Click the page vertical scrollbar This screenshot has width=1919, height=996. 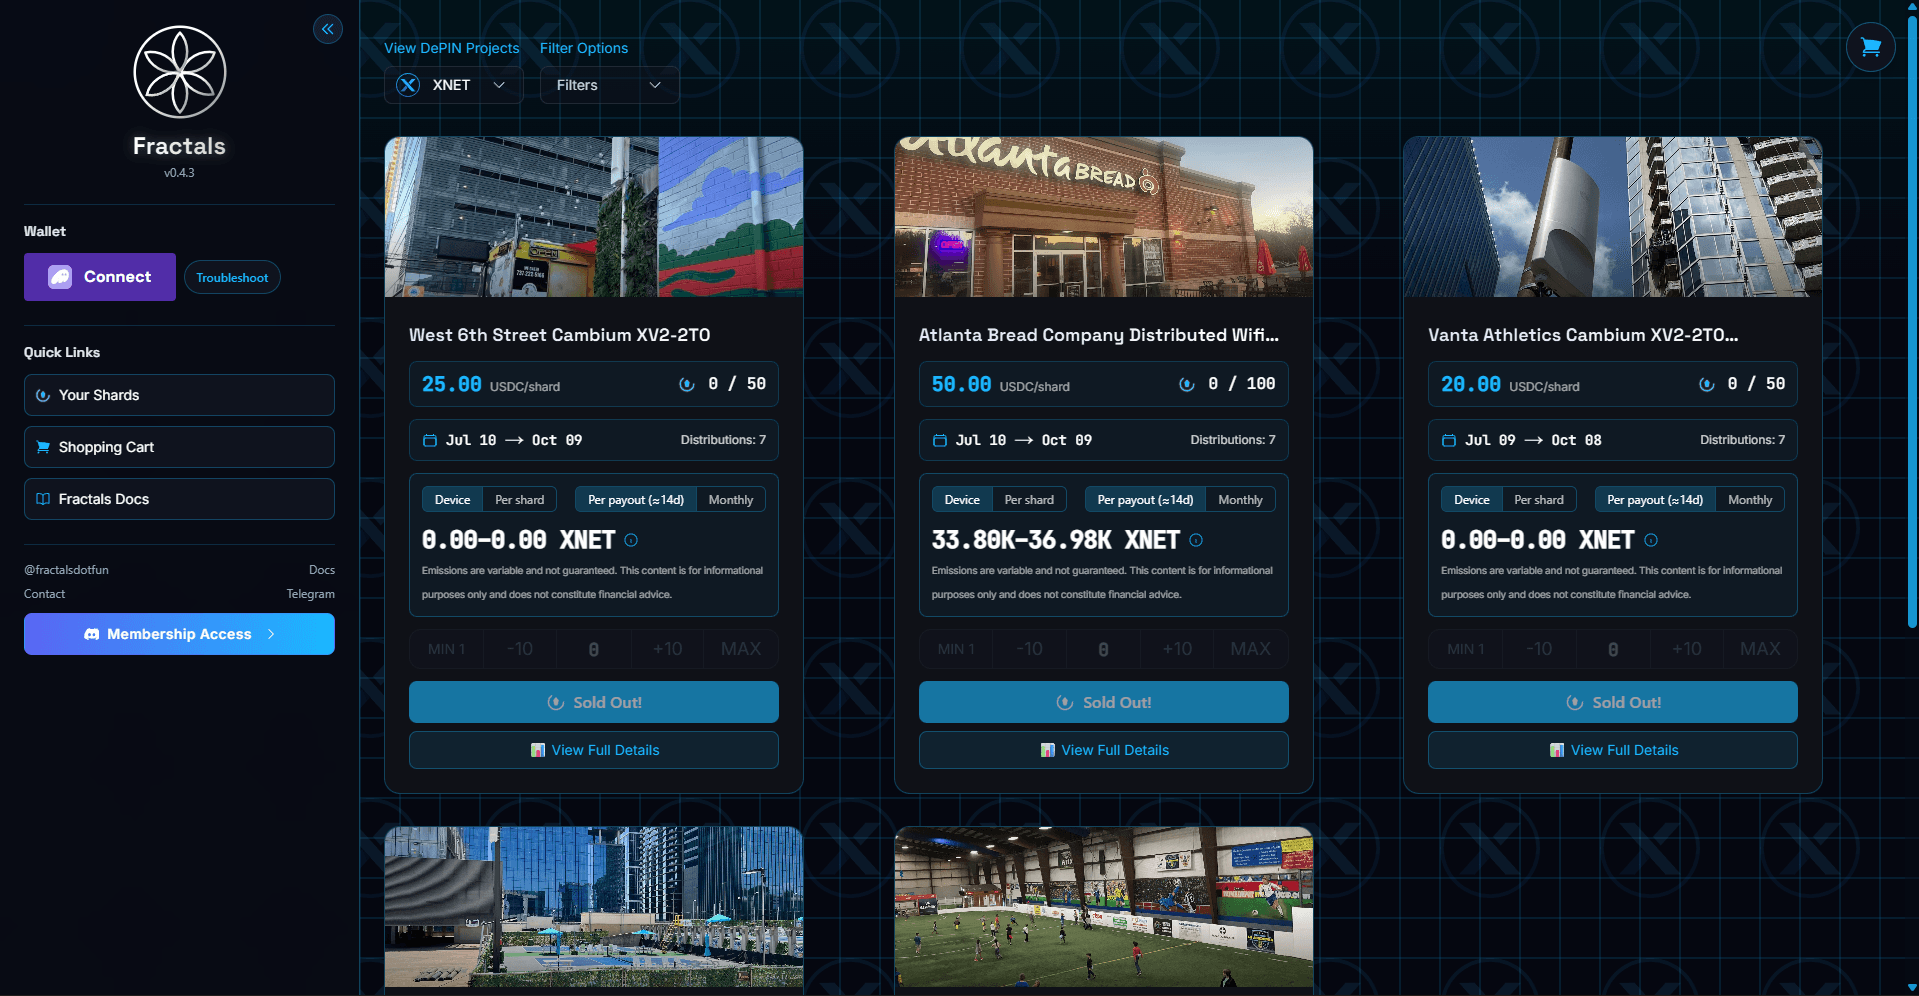point(1912,320)
